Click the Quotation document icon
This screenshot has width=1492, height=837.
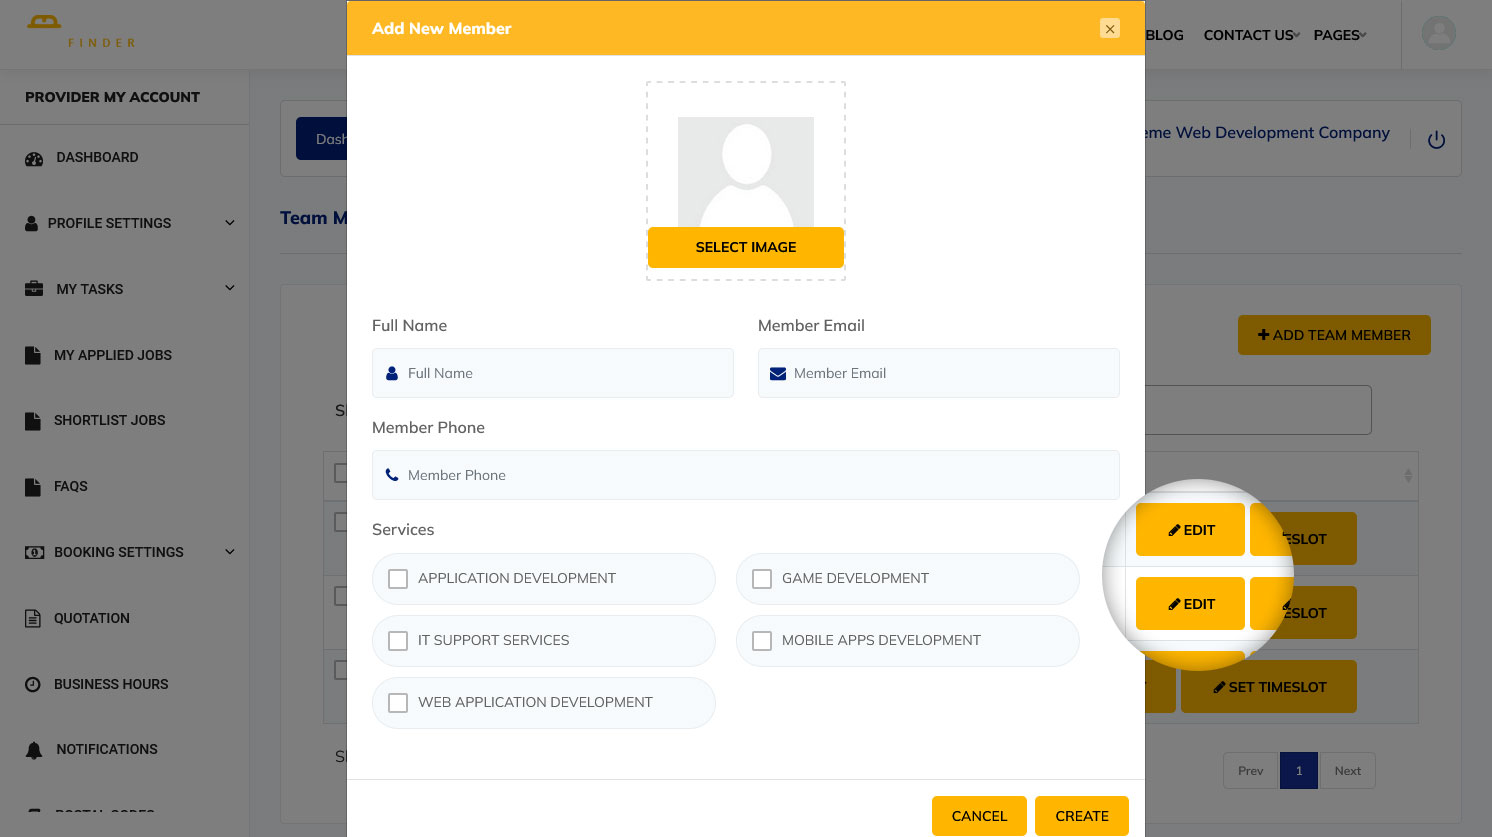[x=33, y=618]
